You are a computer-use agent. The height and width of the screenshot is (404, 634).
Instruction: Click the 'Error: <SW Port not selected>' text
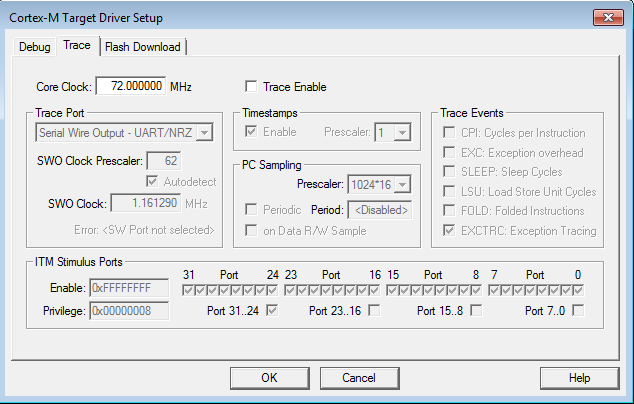[144, 230]
